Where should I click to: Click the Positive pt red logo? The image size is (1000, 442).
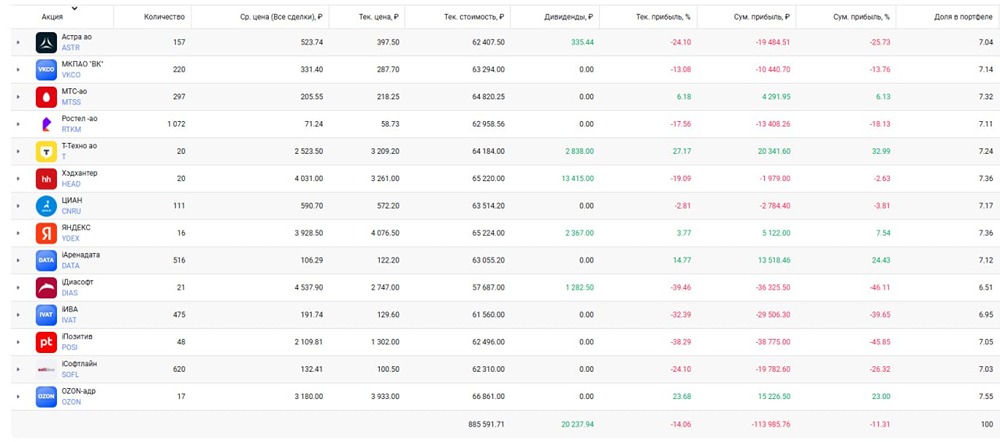tap(47, 343)
